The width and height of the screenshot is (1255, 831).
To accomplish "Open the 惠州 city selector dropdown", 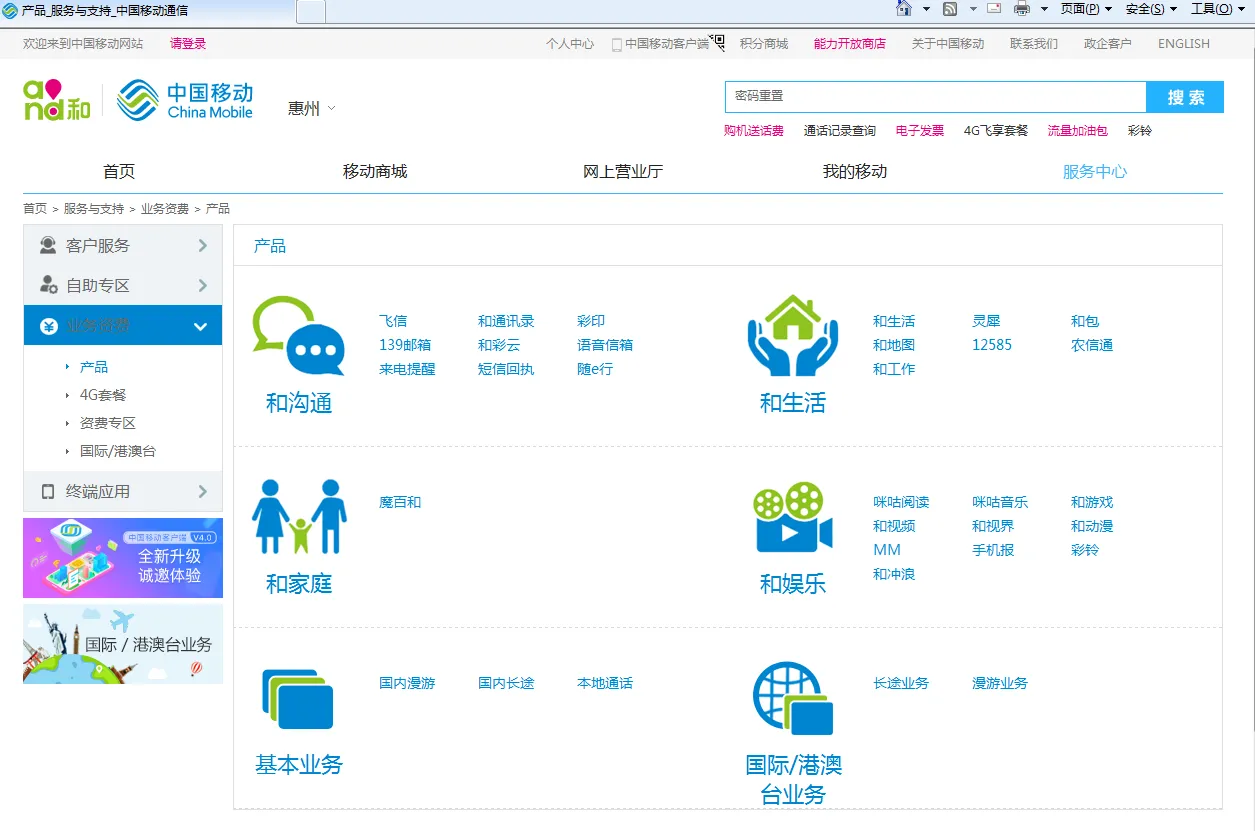I will pos(311,108).
